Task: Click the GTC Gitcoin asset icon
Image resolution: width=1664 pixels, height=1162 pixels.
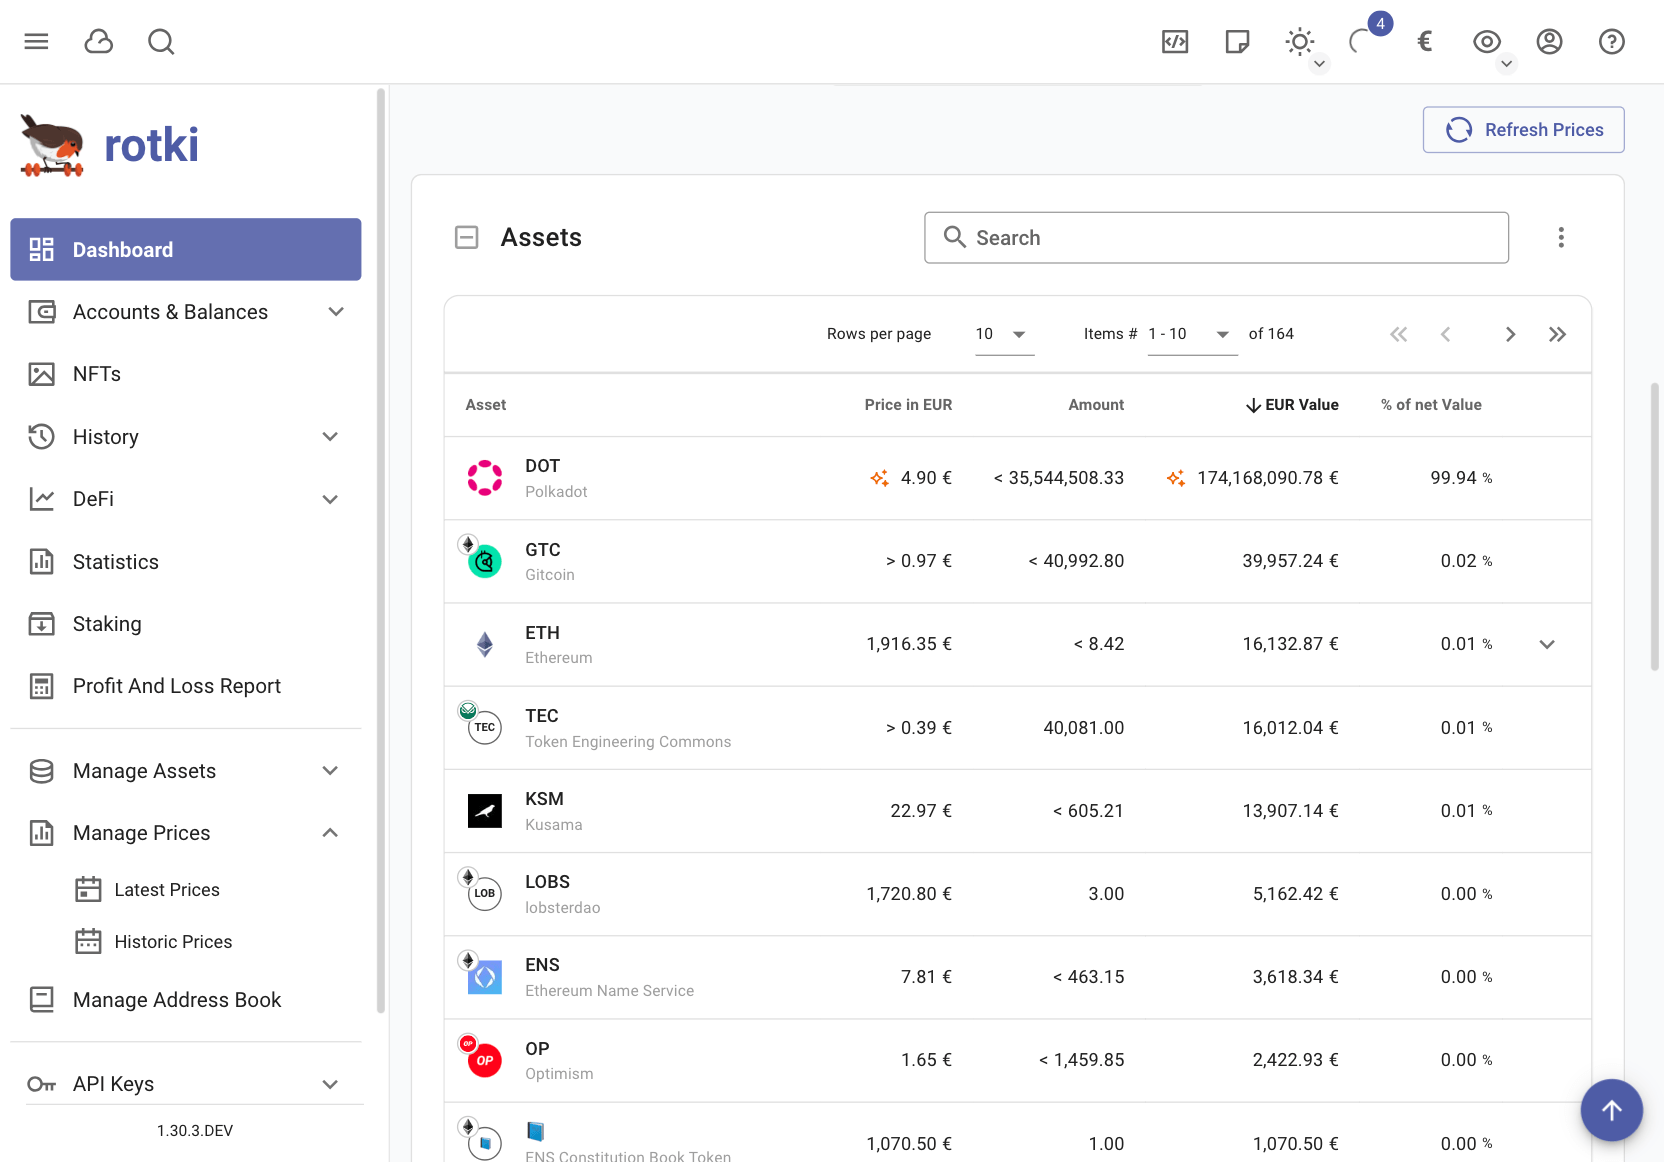Action: pyautogui.click(x=485, y=562)
